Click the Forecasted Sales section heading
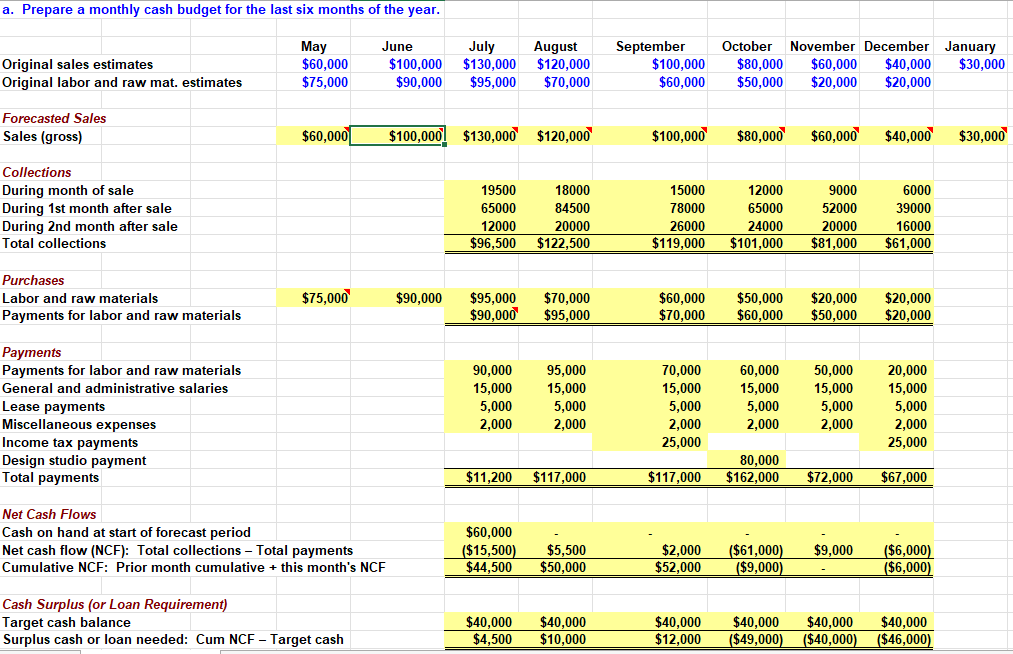Screen dimensions: 1013x654 [x=54, y=118]
